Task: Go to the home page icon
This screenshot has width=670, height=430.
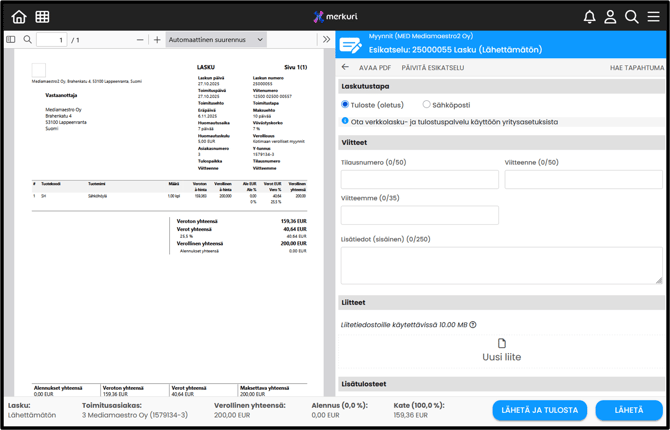Action: [x=19, y=16]
